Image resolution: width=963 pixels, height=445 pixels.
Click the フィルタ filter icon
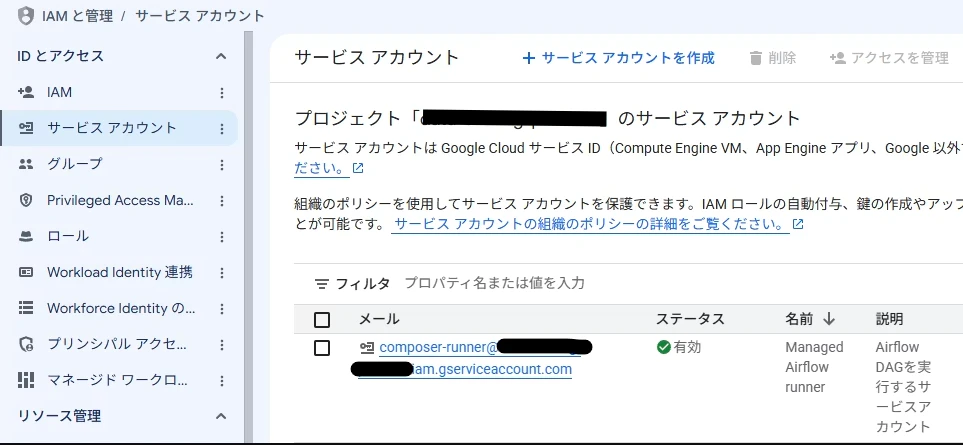click(x=322, y=284)
